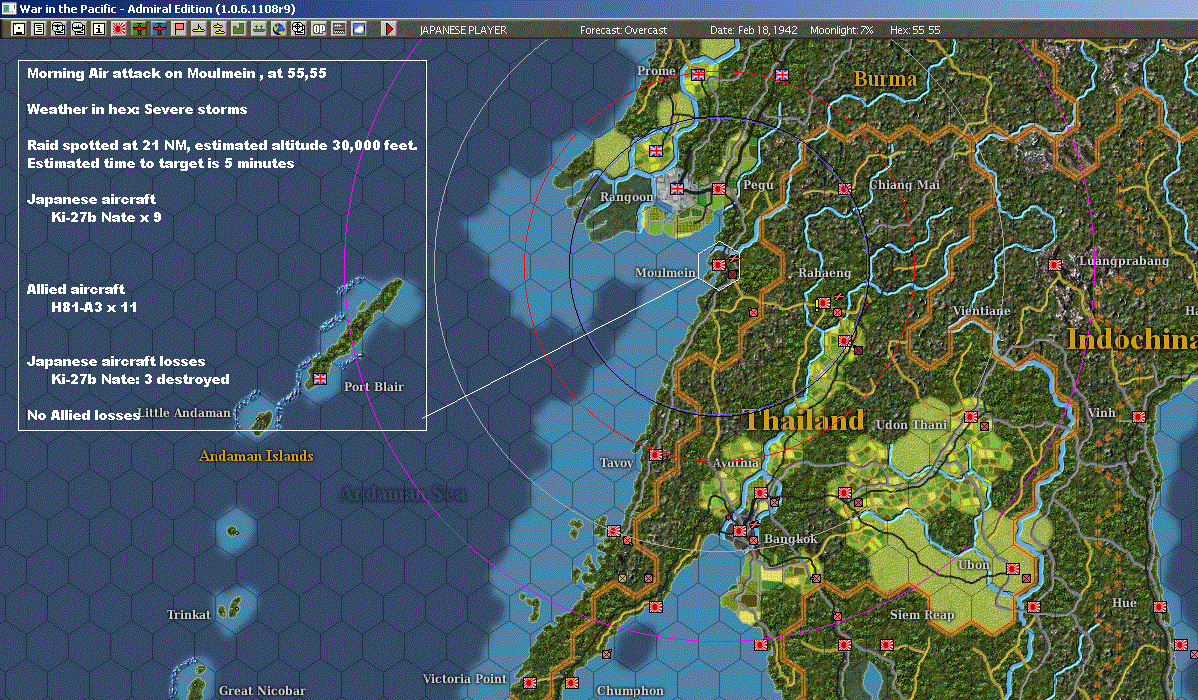Viewport: 1198px width, 700px height.
Task: Click the Bangkok map label
Action: click(x=790, y=539)
